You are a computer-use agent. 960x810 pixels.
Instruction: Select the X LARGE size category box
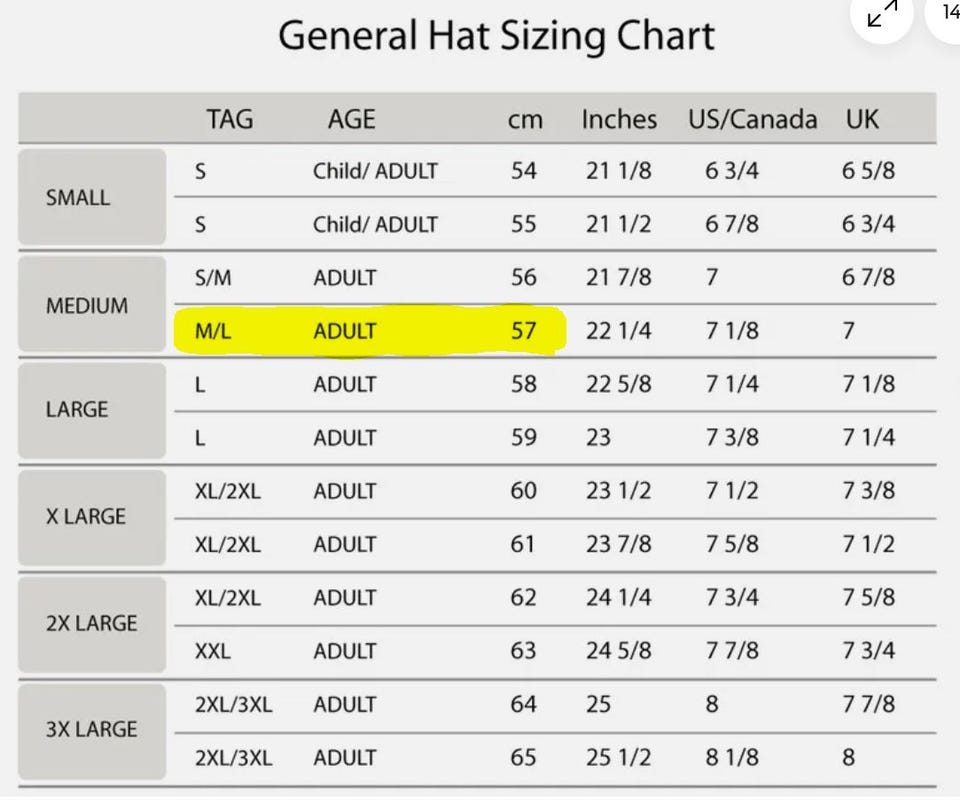pos(92,517)
